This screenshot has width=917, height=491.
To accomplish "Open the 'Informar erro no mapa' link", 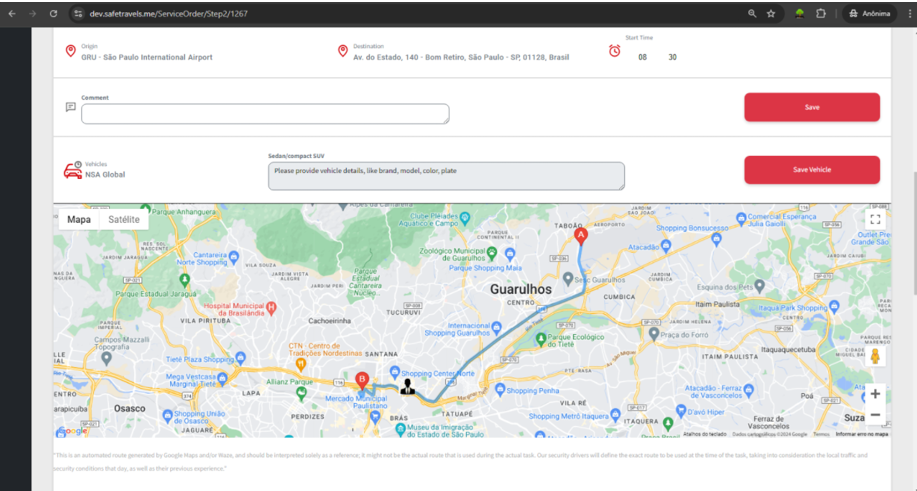I will 862,434.
